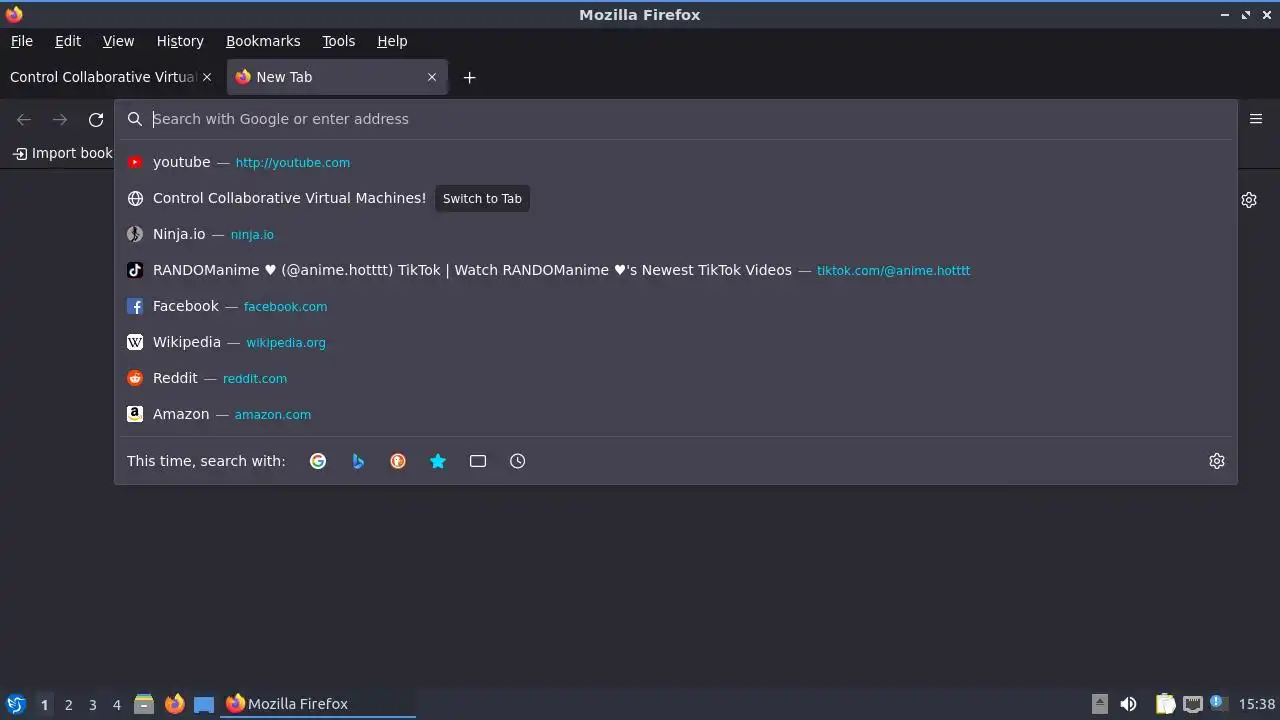
Task: Open facebook.com suggestion link
Action: (285, 307)
